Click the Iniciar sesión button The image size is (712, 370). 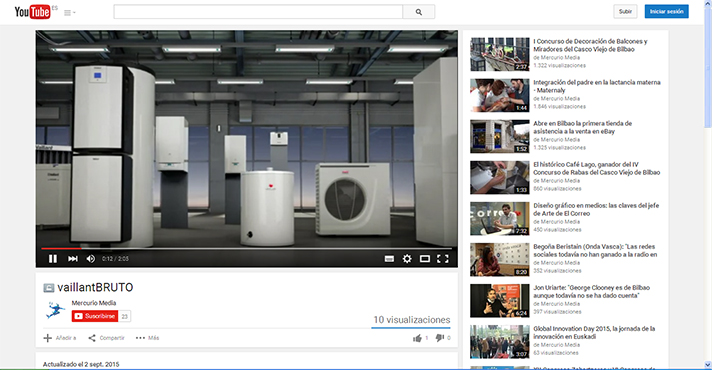click(666, 11)
